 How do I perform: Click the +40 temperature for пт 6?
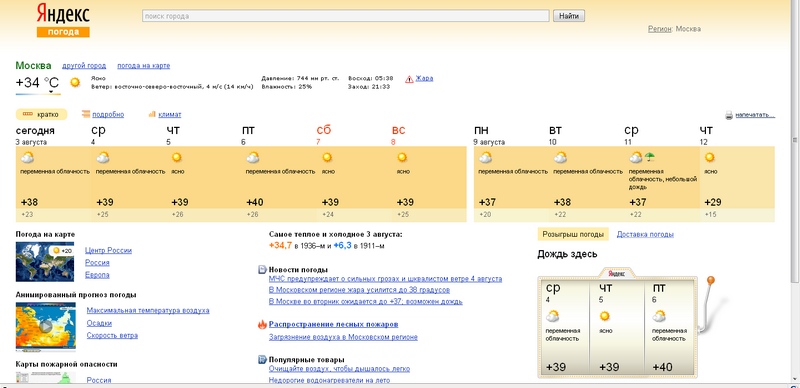coord(255,203)
